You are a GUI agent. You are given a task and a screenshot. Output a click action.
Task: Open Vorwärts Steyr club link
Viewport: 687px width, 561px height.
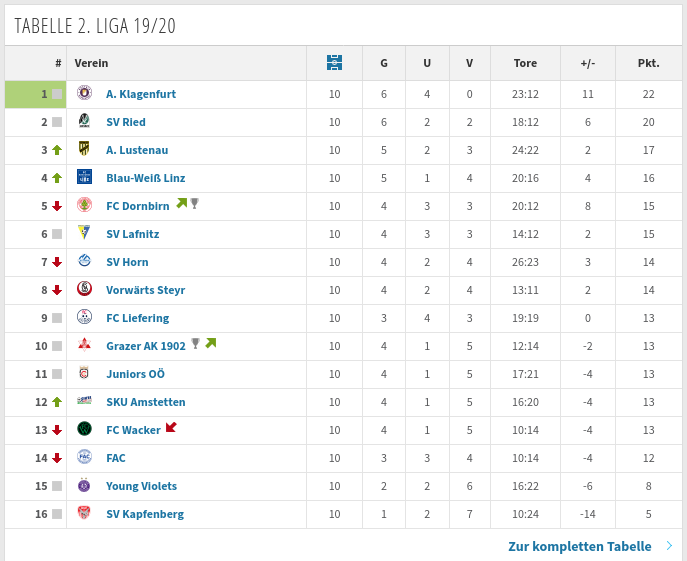click(x=145, y=290)
